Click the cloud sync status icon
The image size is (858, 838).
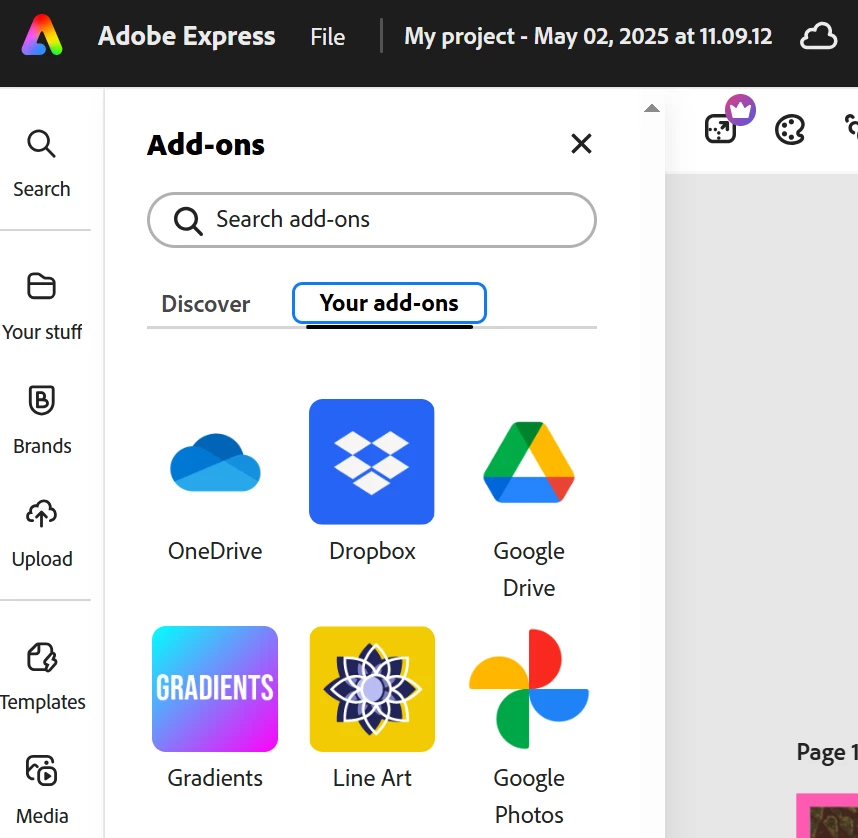click(x=818, y=37)
